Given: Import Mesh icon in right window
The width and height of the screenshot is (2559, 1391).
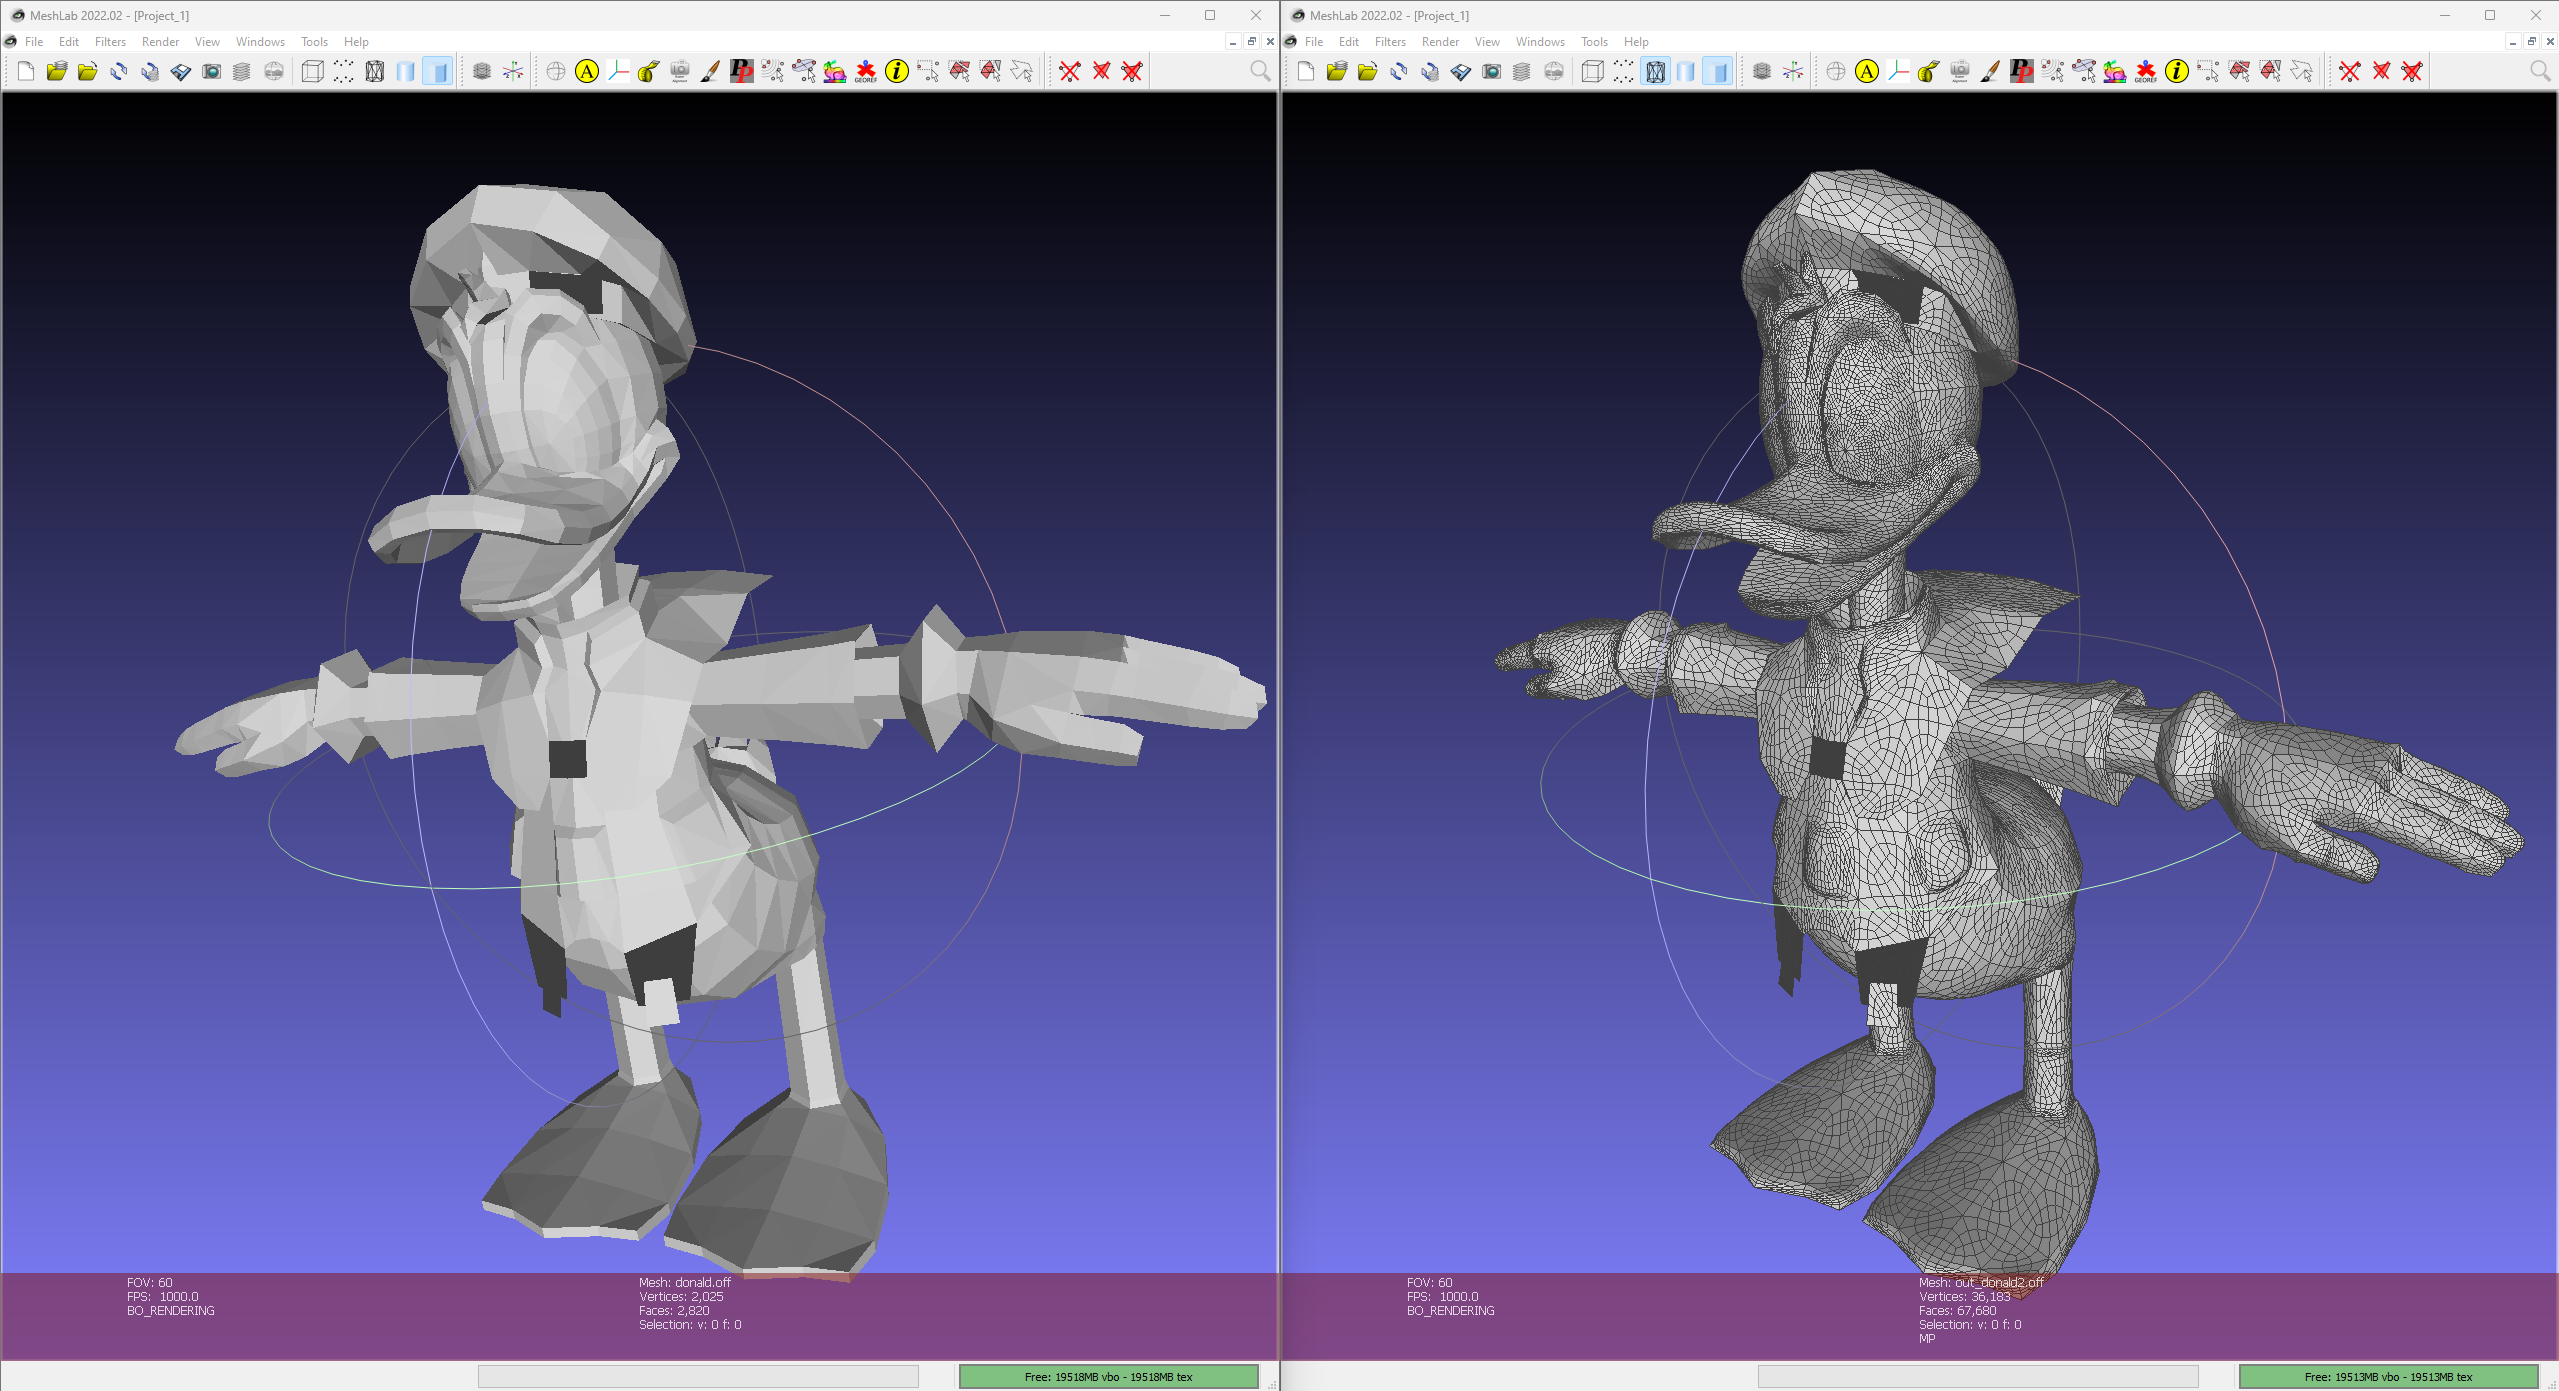Looking at the screenshot, I should [1368, 71].
